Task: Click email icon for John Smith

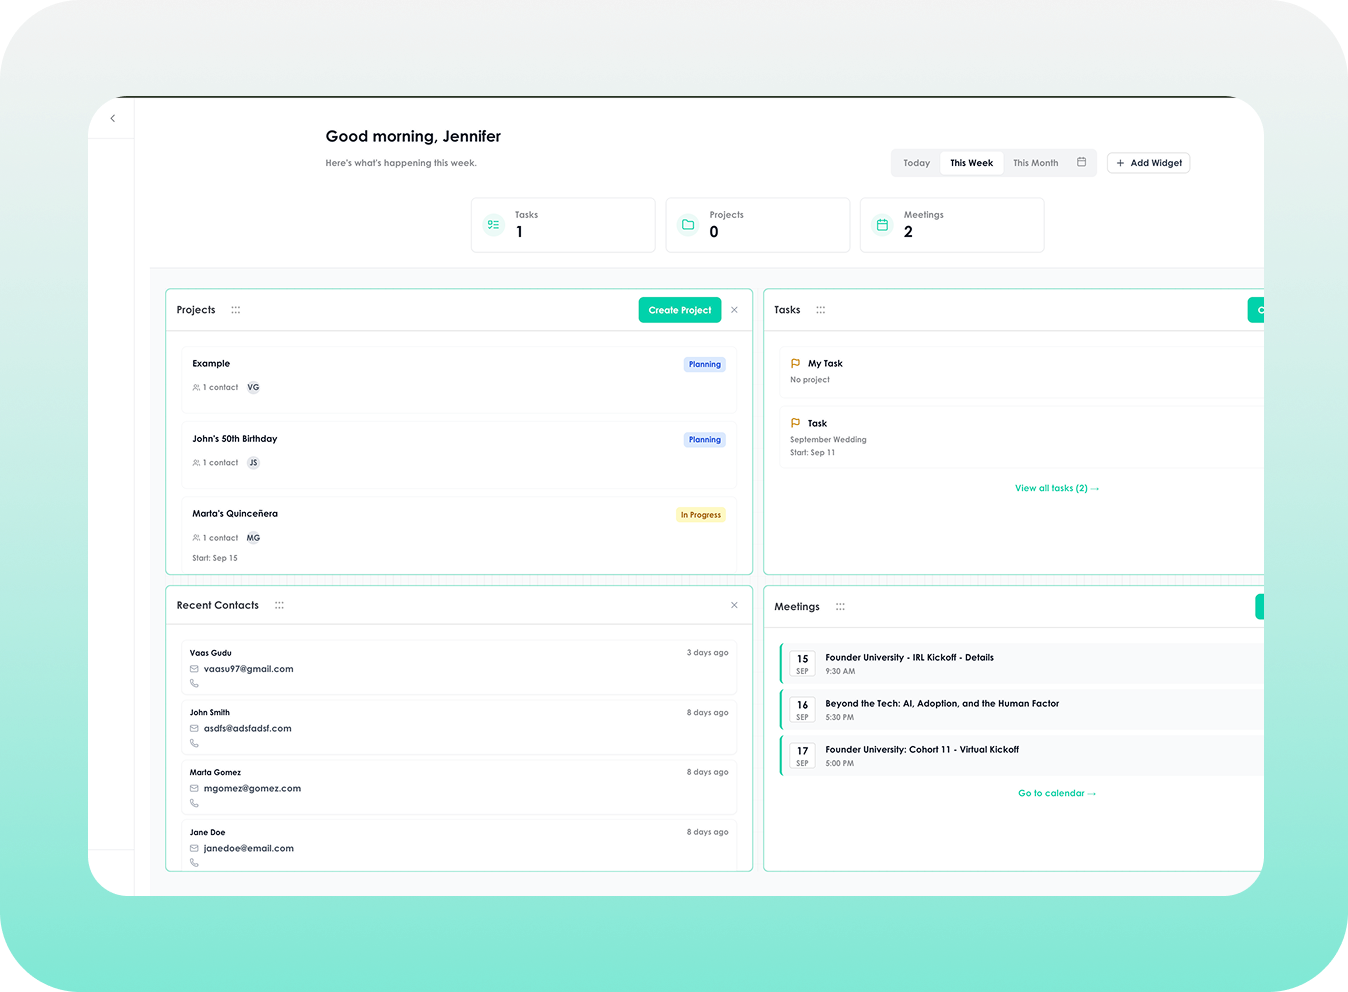Action: pyautogui.click(x=194, y=728)
